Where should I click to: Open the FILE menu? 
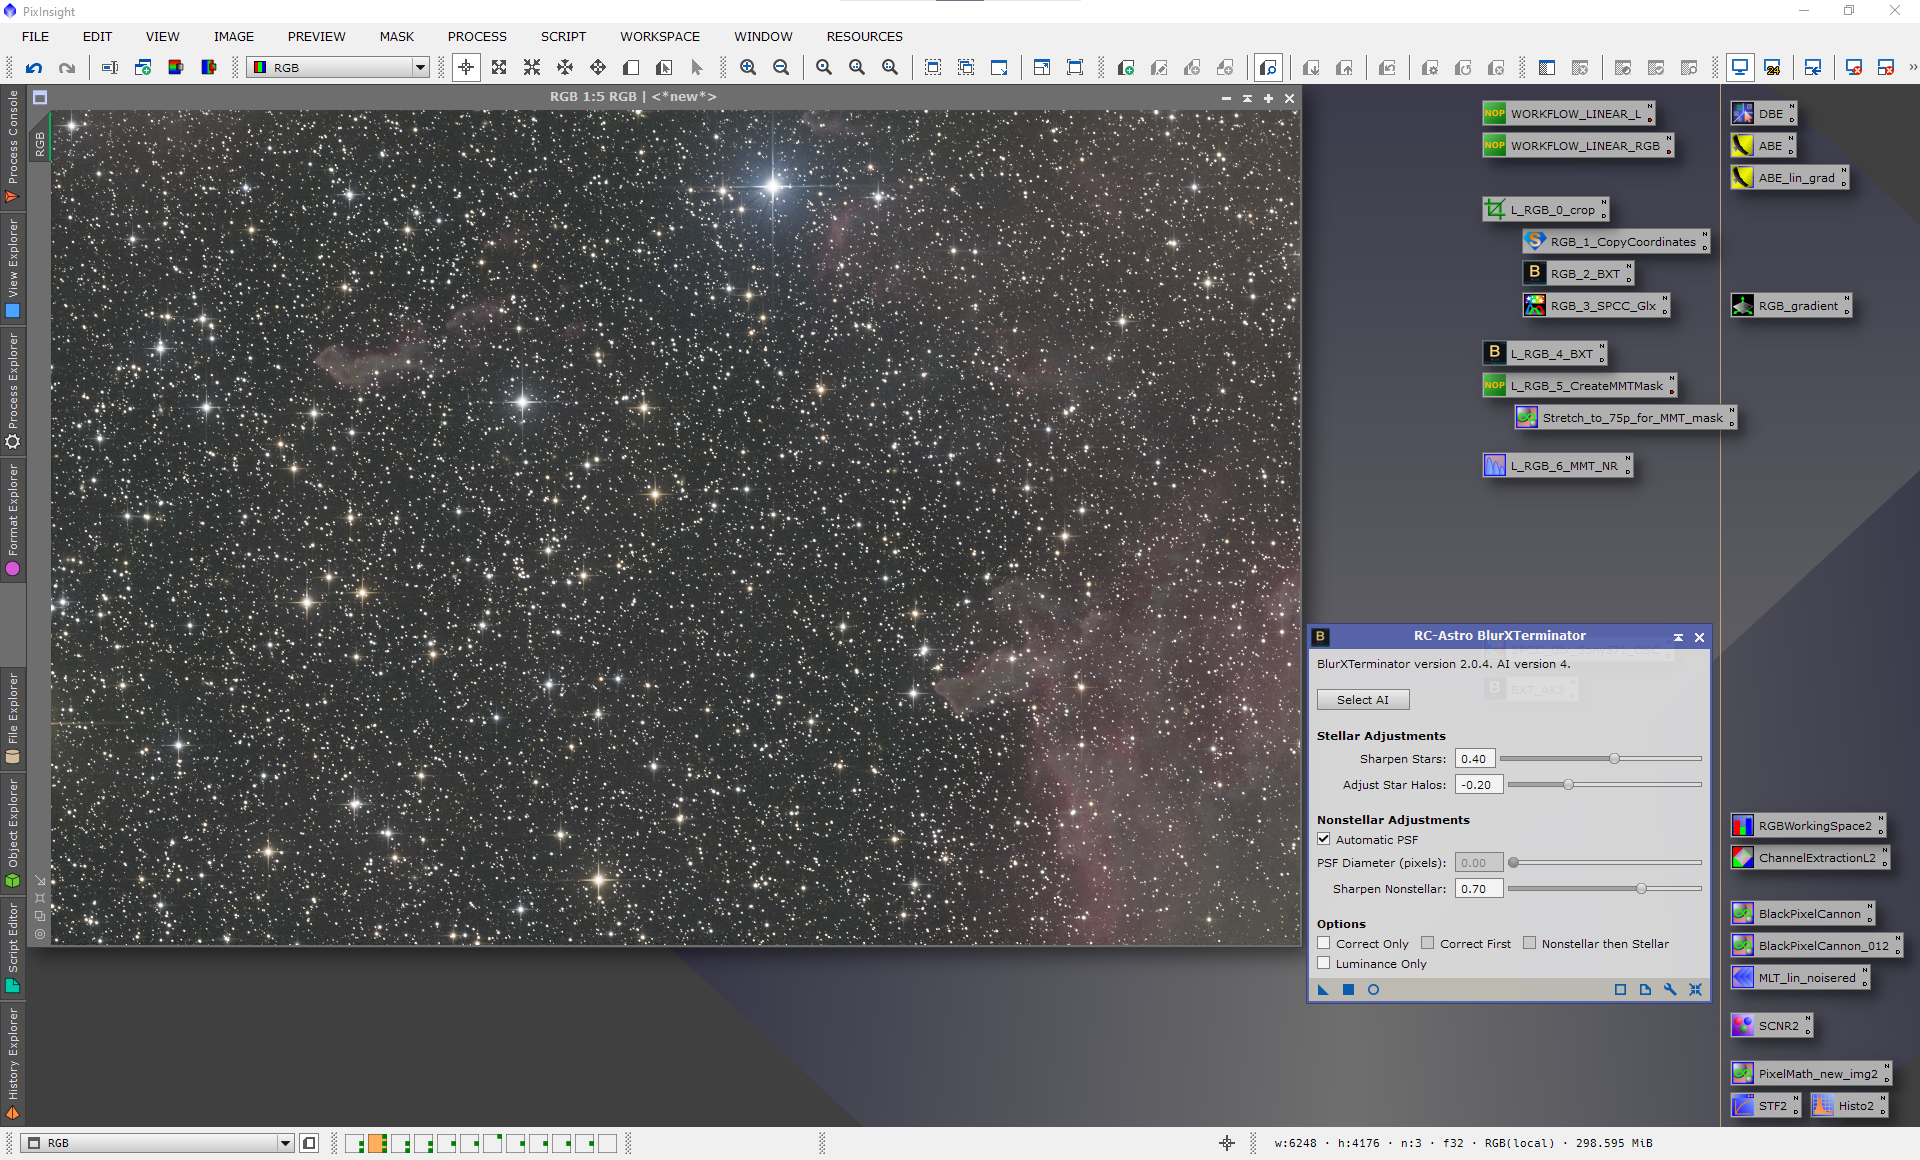point(35,36)
